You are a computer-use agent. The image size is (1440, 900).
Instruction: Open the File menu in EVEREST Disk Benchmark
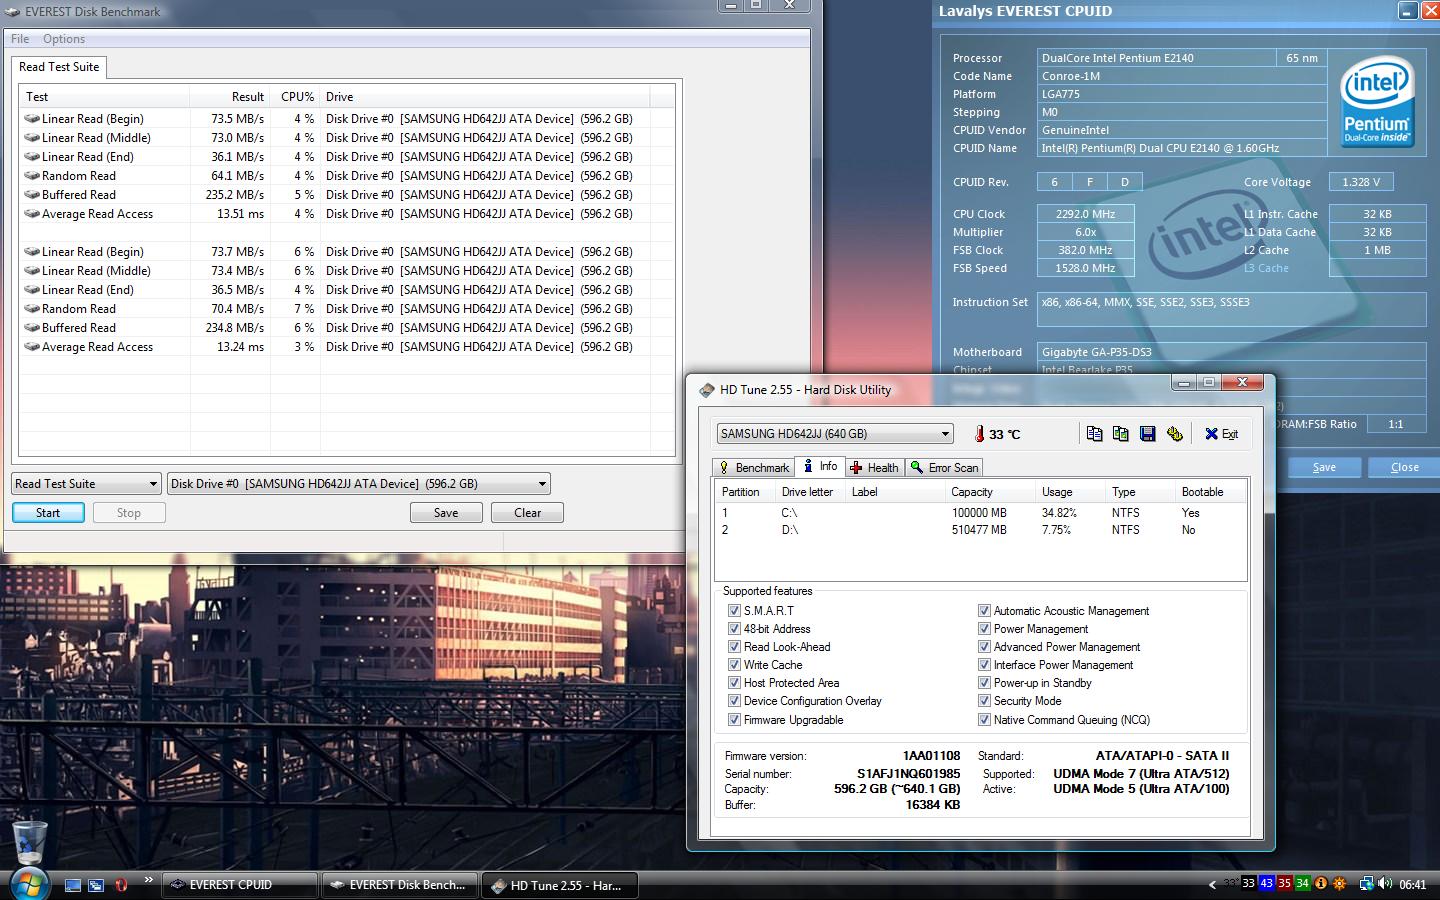point(20,39)
